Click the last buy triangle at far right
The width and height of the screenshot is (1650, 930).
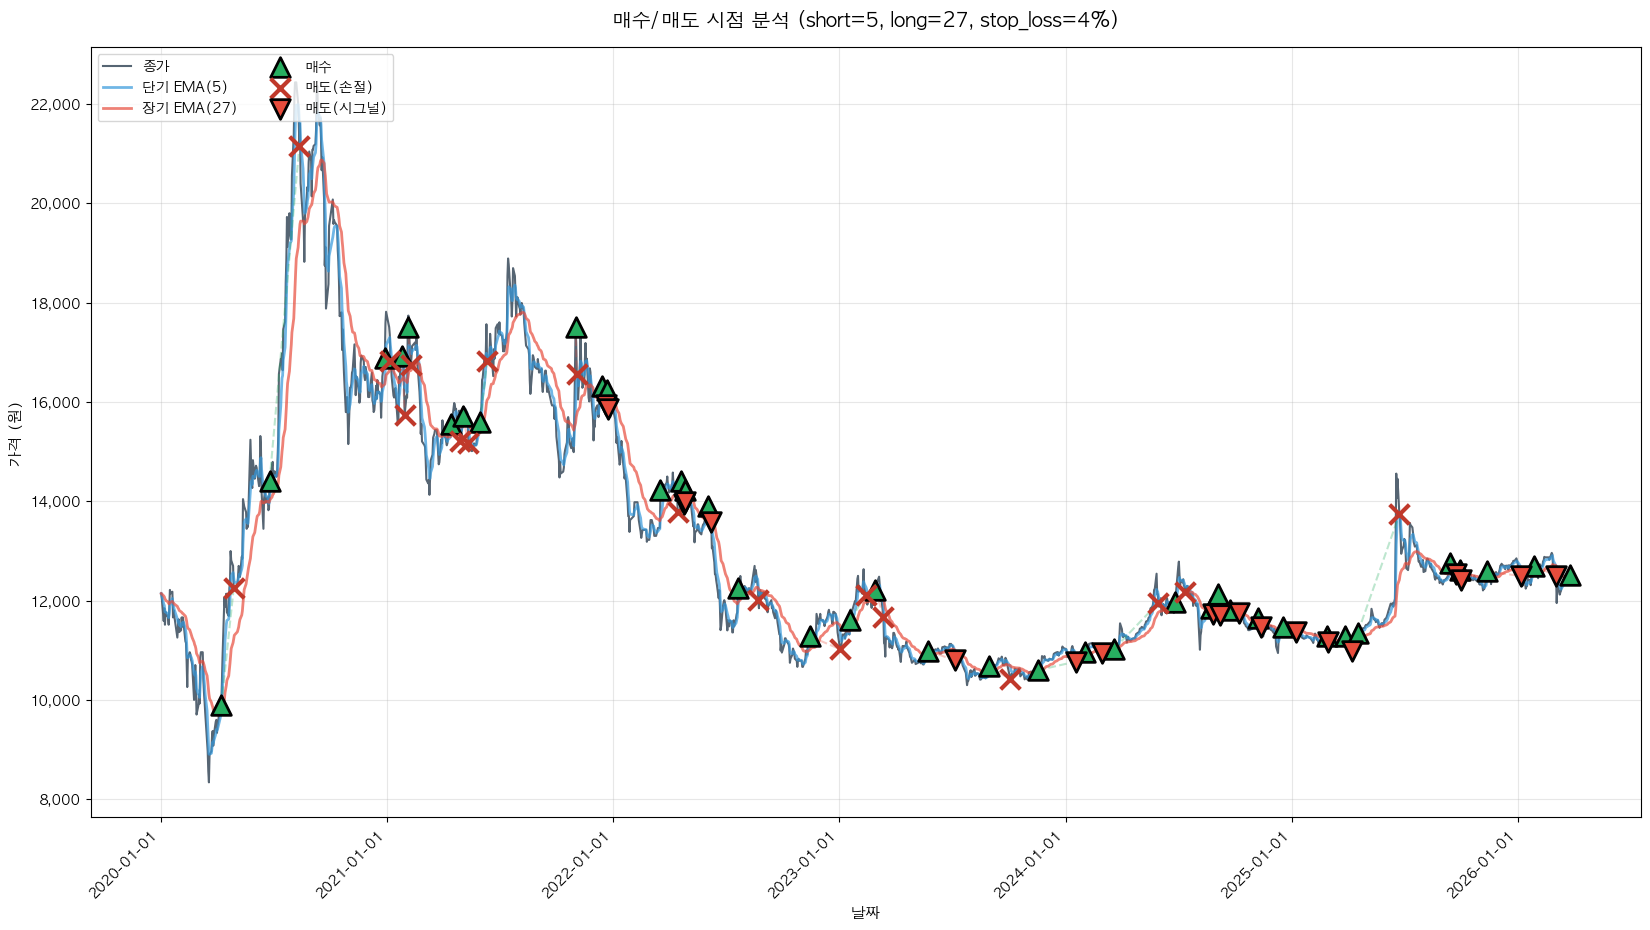1570,575
